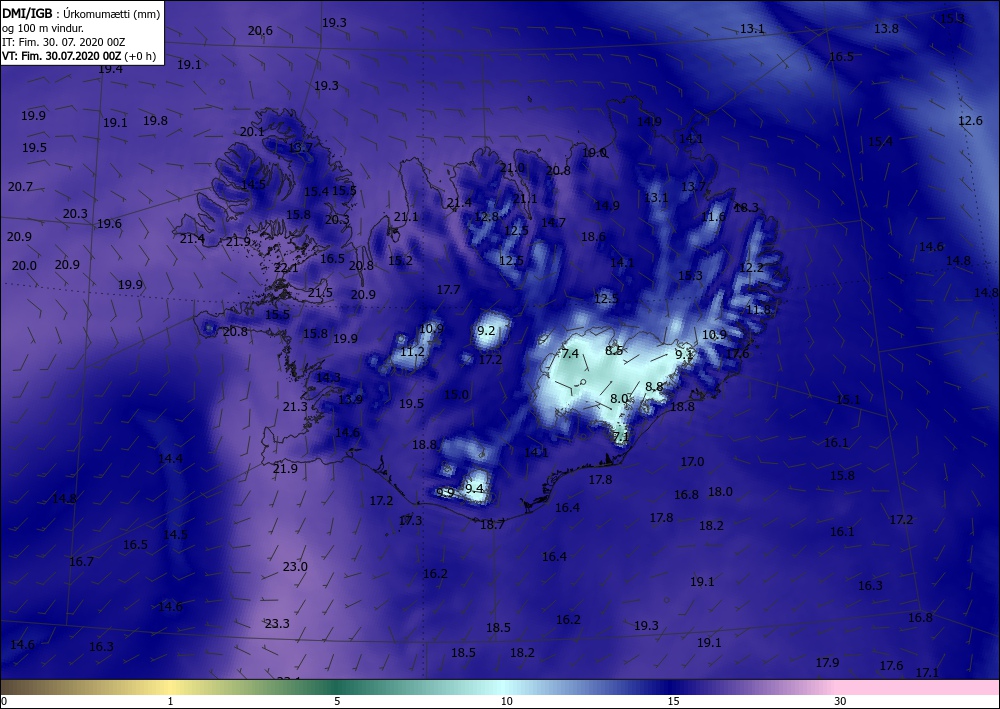
Task: Click the map value 17.1
Action: tap(927, 673)
